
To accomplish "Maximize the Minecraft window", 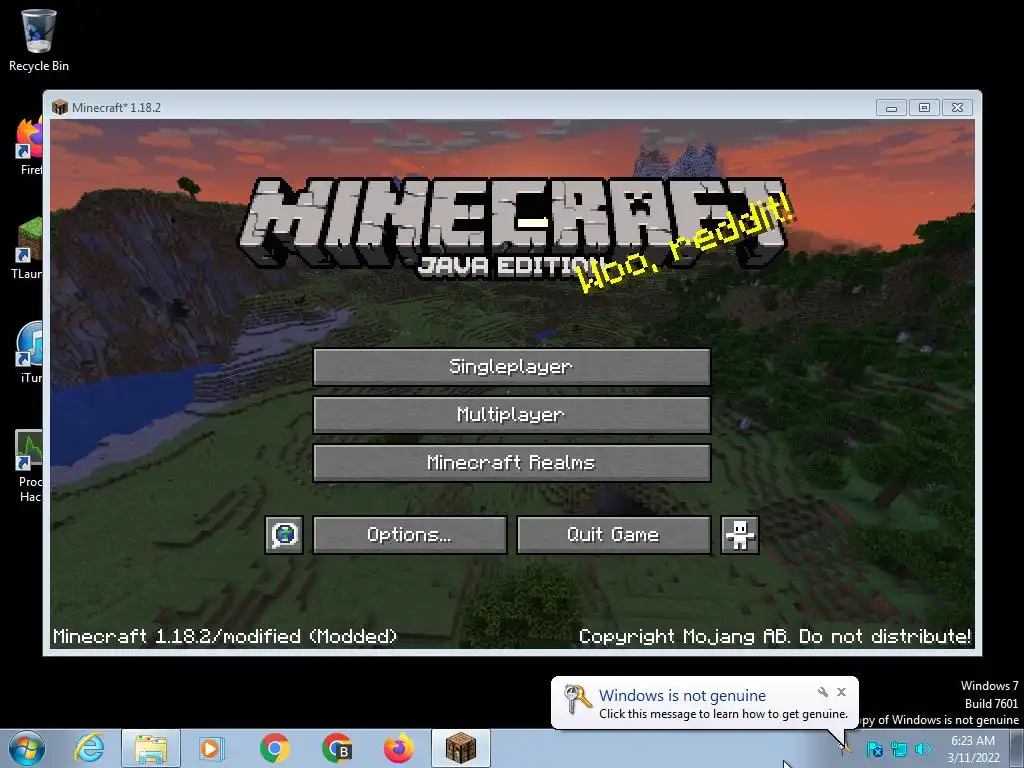I will (x=924, y=108).
